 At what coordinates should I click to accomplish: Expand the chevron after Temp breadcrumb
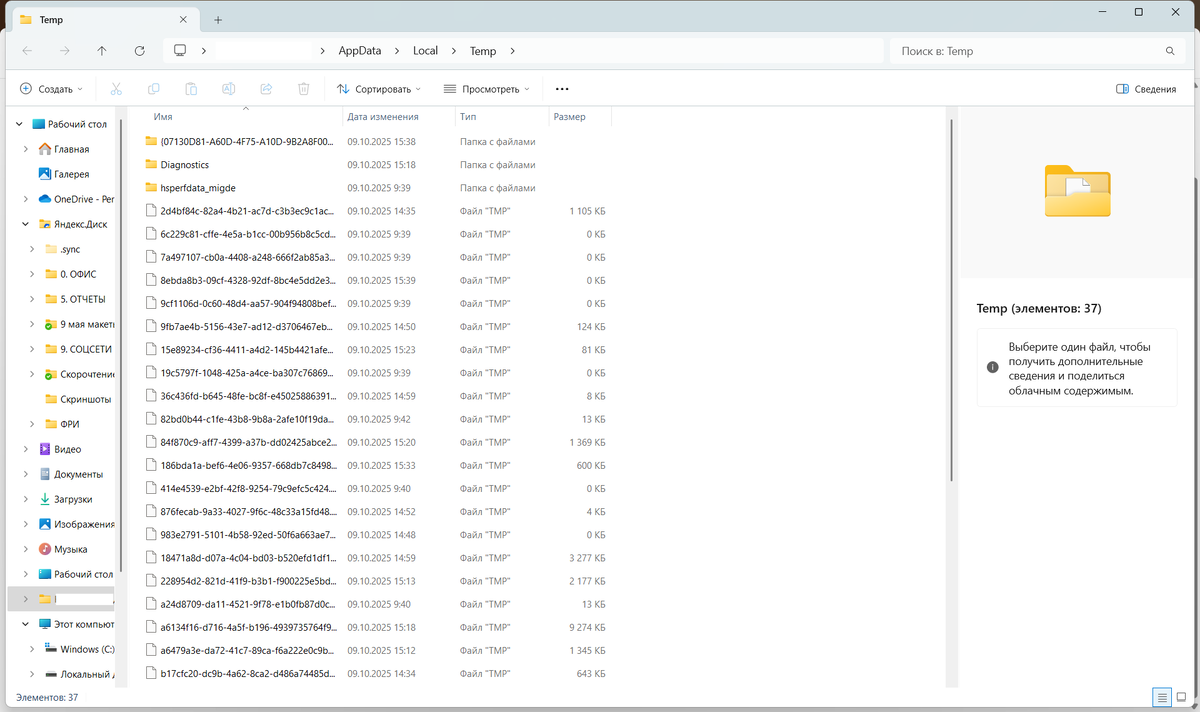511,51
